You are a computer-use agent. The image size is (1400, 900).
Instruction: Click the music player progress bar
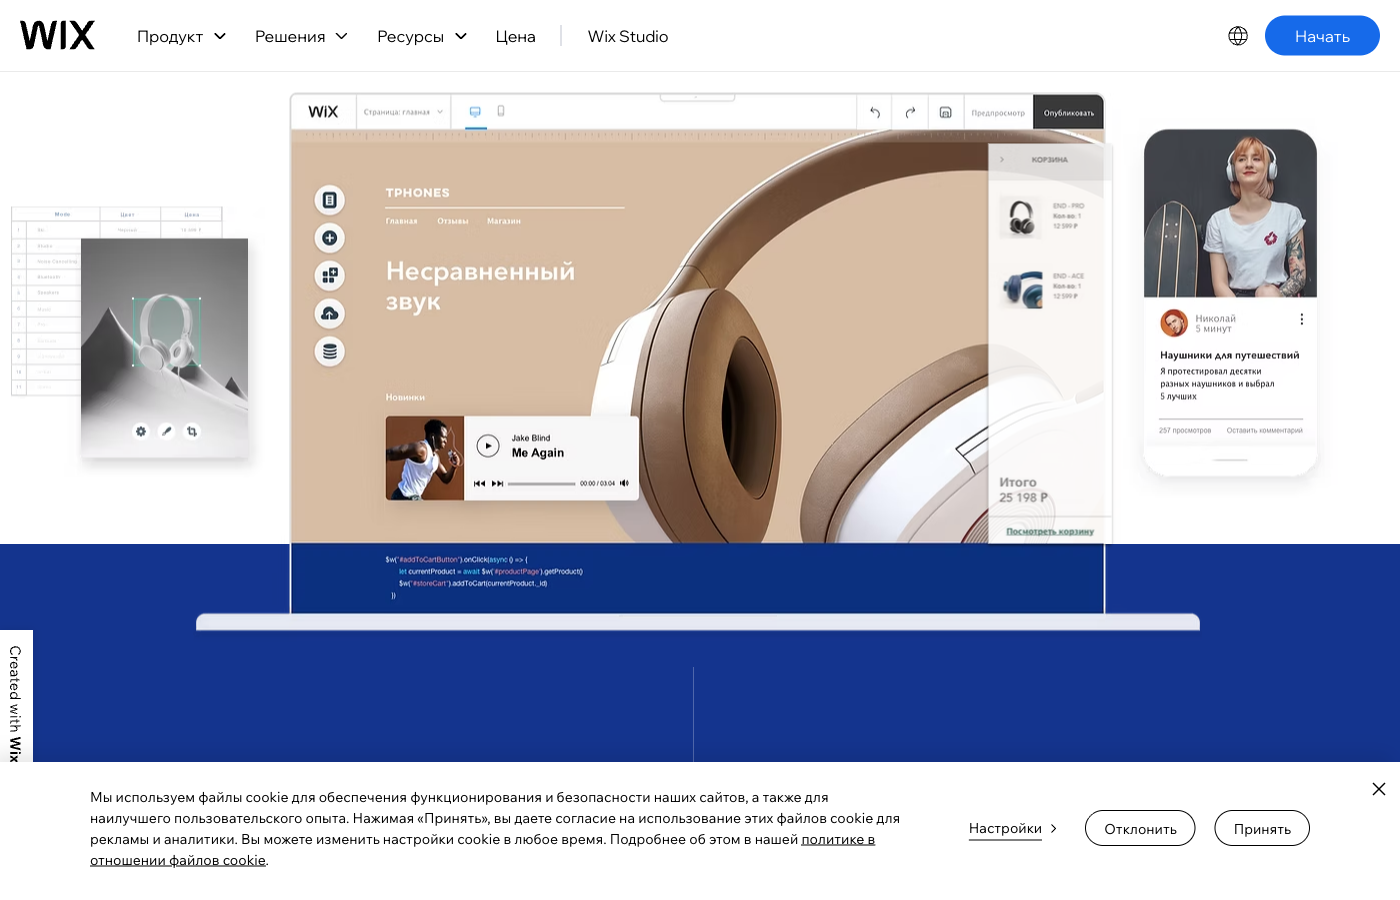(x=541, y=484)
